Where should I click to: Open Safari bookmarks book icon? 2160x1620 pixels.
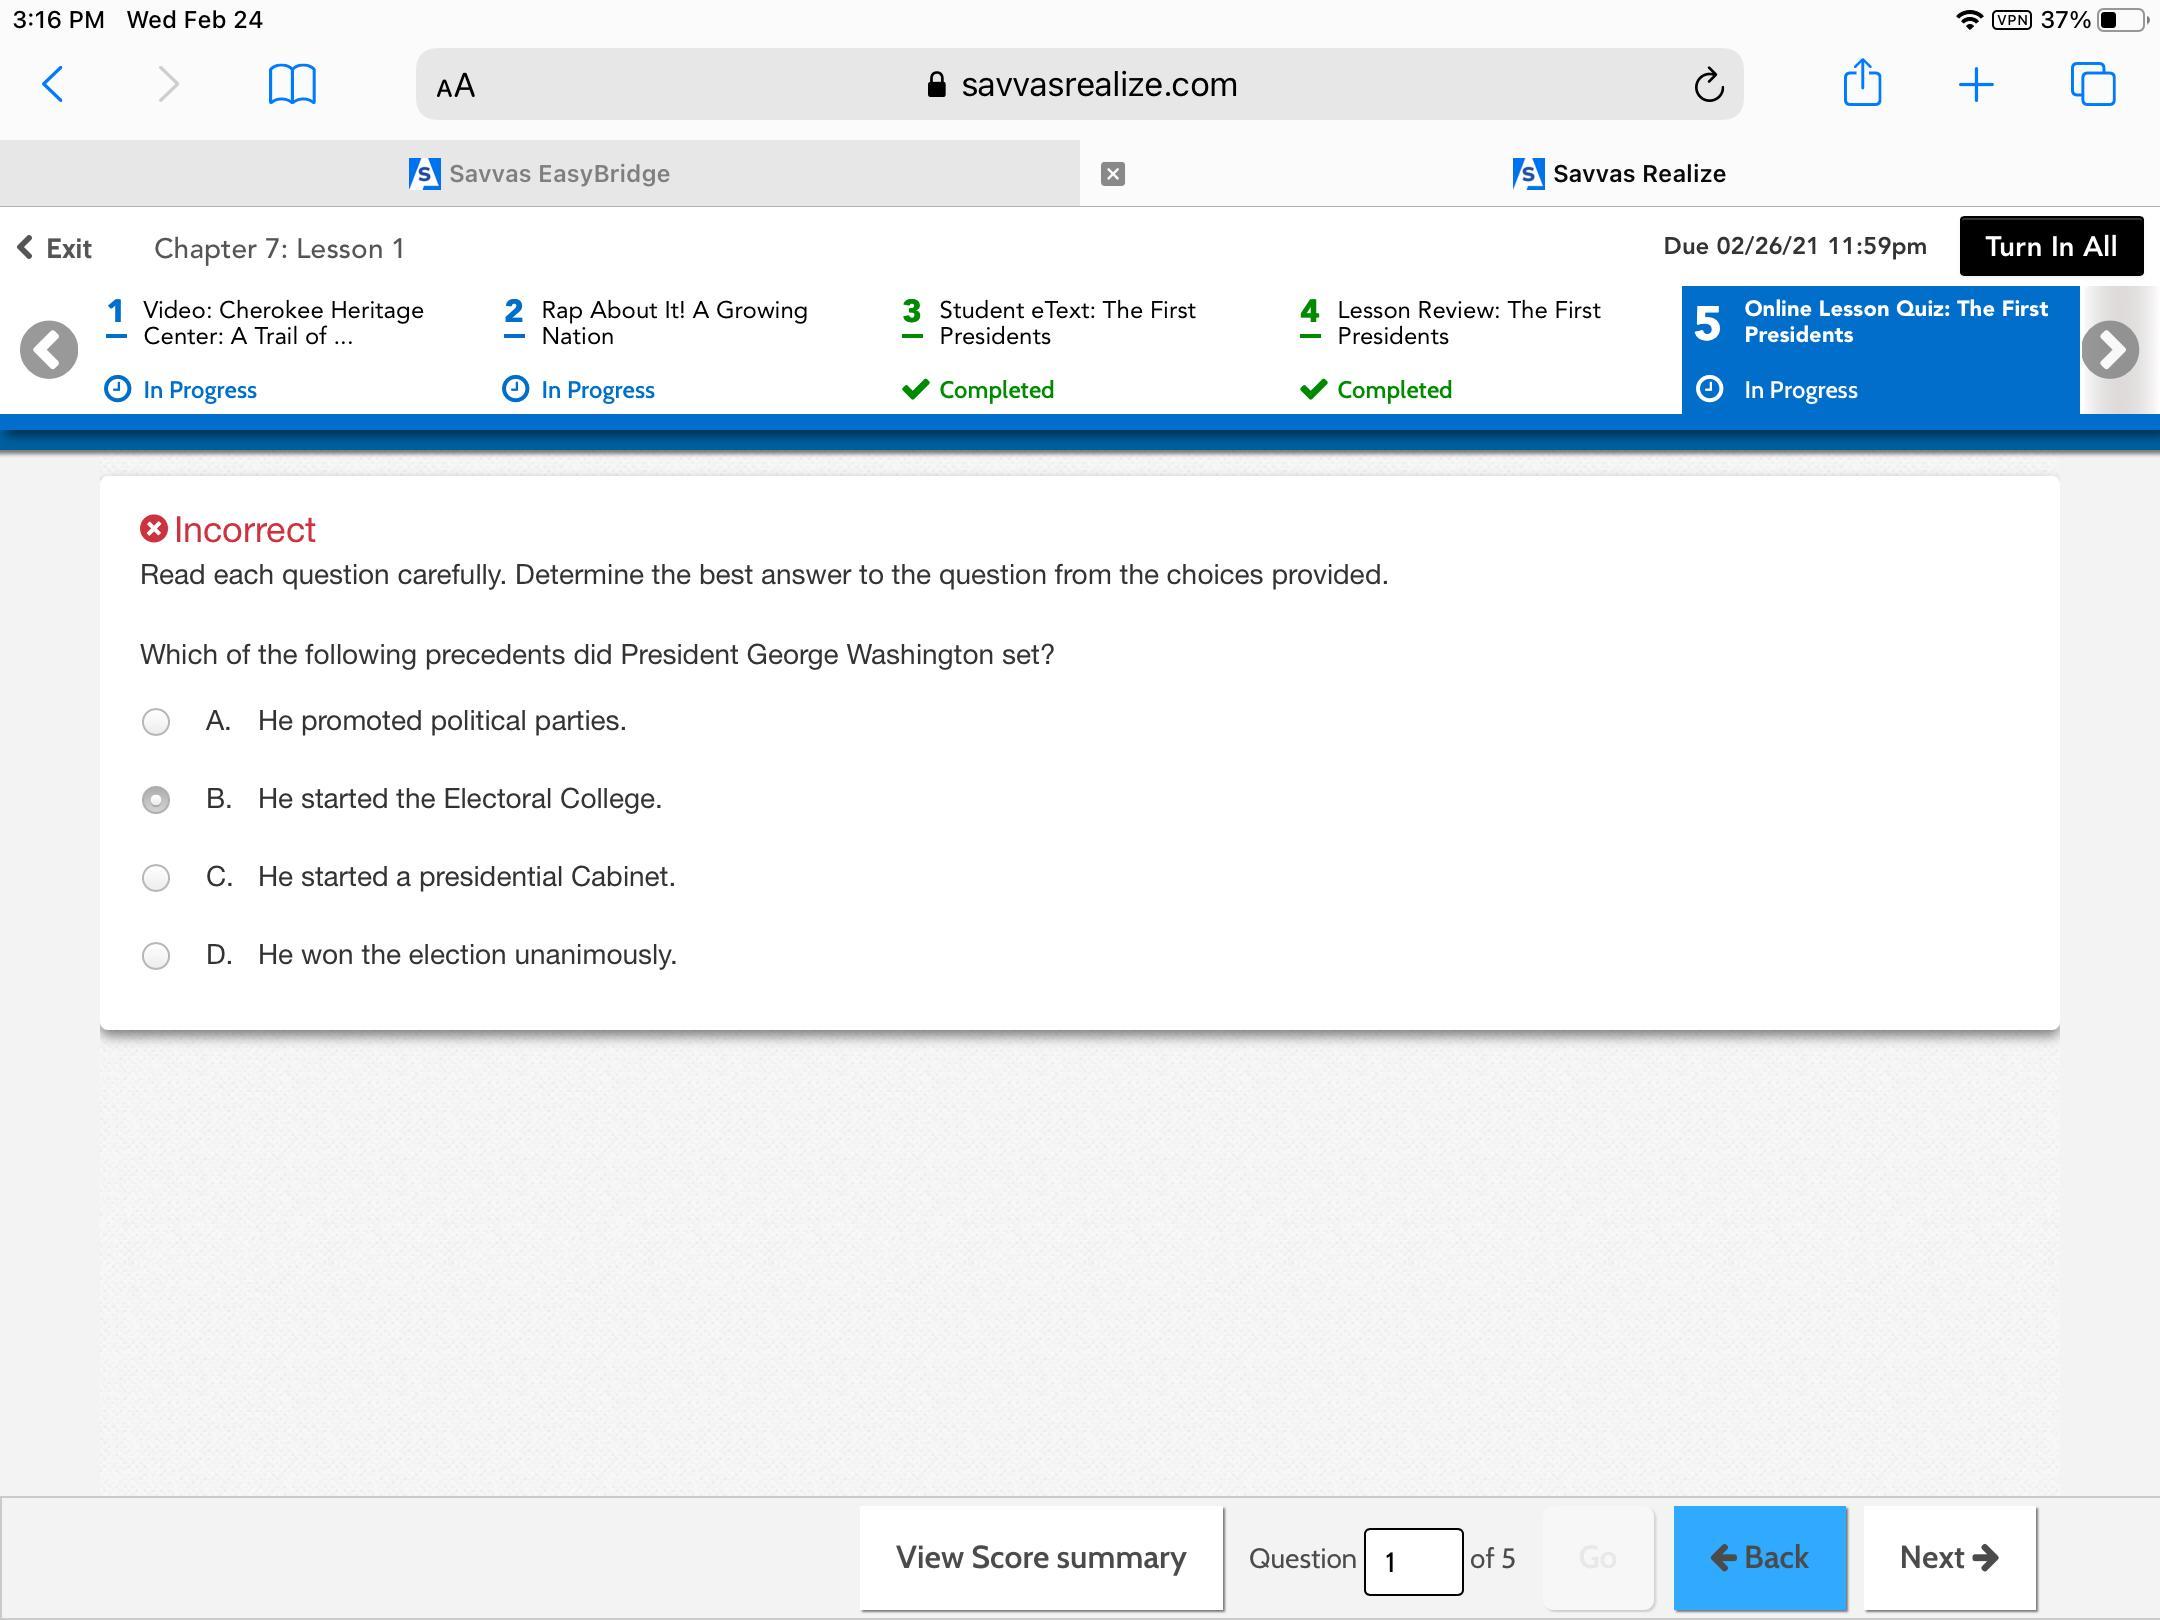pos(292,84)
